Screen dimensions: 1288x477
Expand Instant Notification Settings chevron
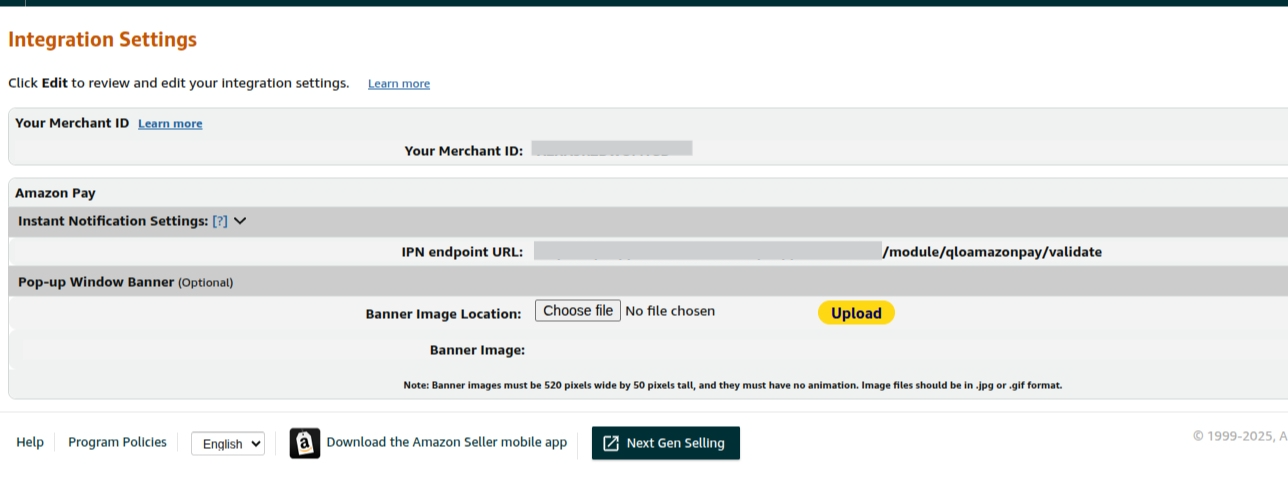(240, 221)
